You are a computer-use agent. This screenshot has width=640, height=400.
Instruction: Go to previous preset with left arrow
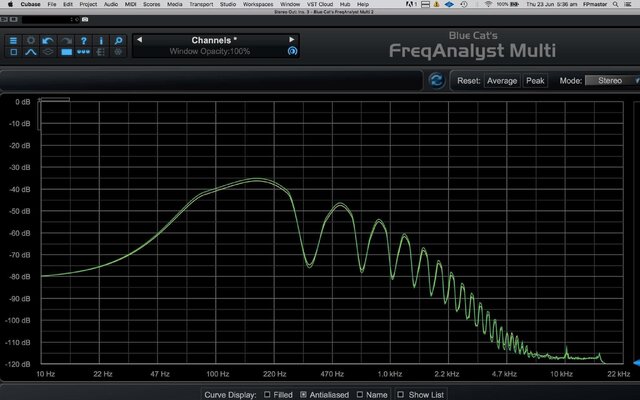click(x=140, y=40)
